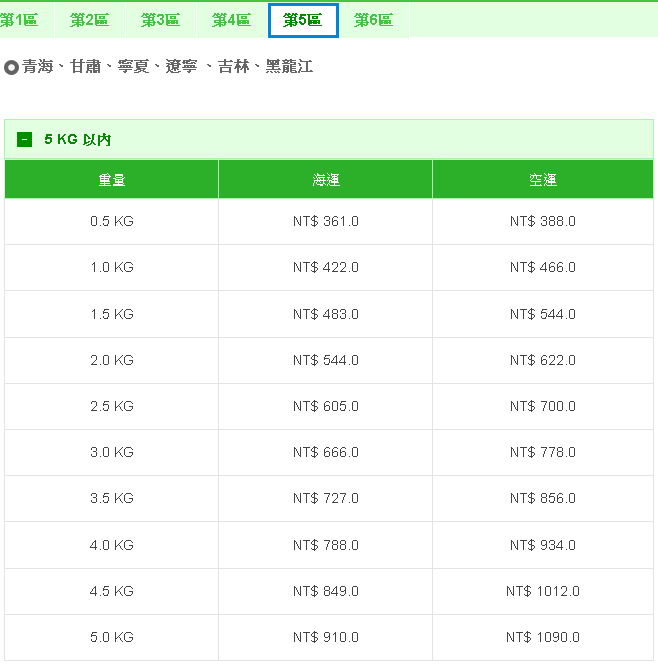The width and height of the screenshot is (658, 664).
Task: Open the 第2區 tab
Action: [x=89, y=20]
